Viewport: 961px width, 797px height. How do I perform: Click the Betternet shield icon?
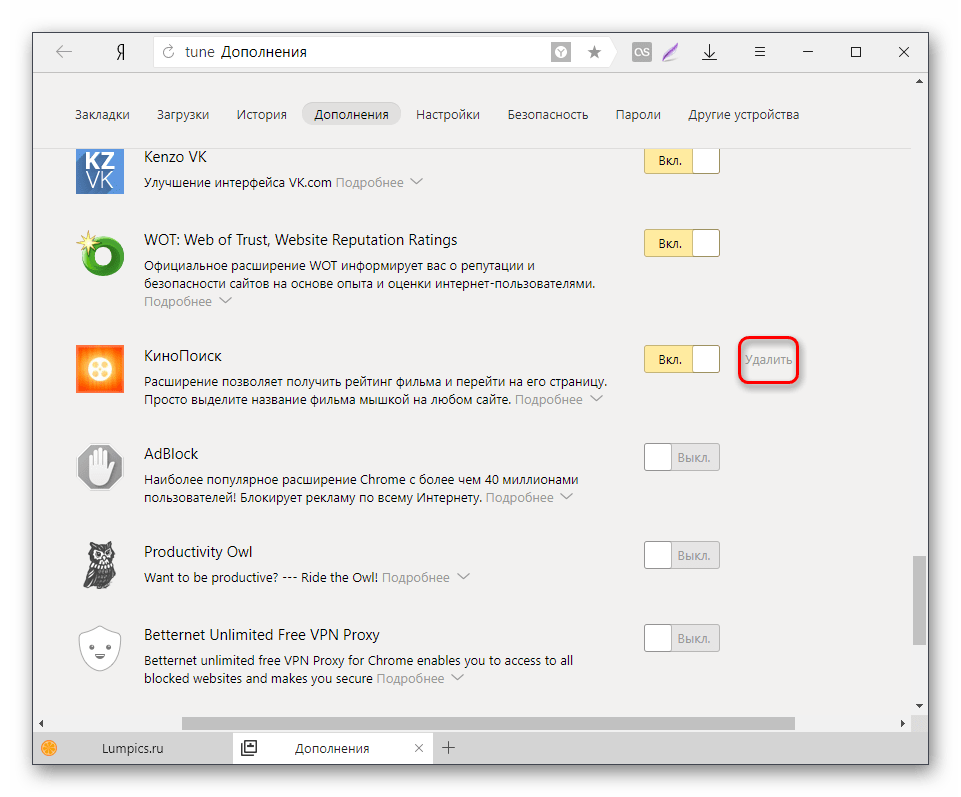(100, 648)
